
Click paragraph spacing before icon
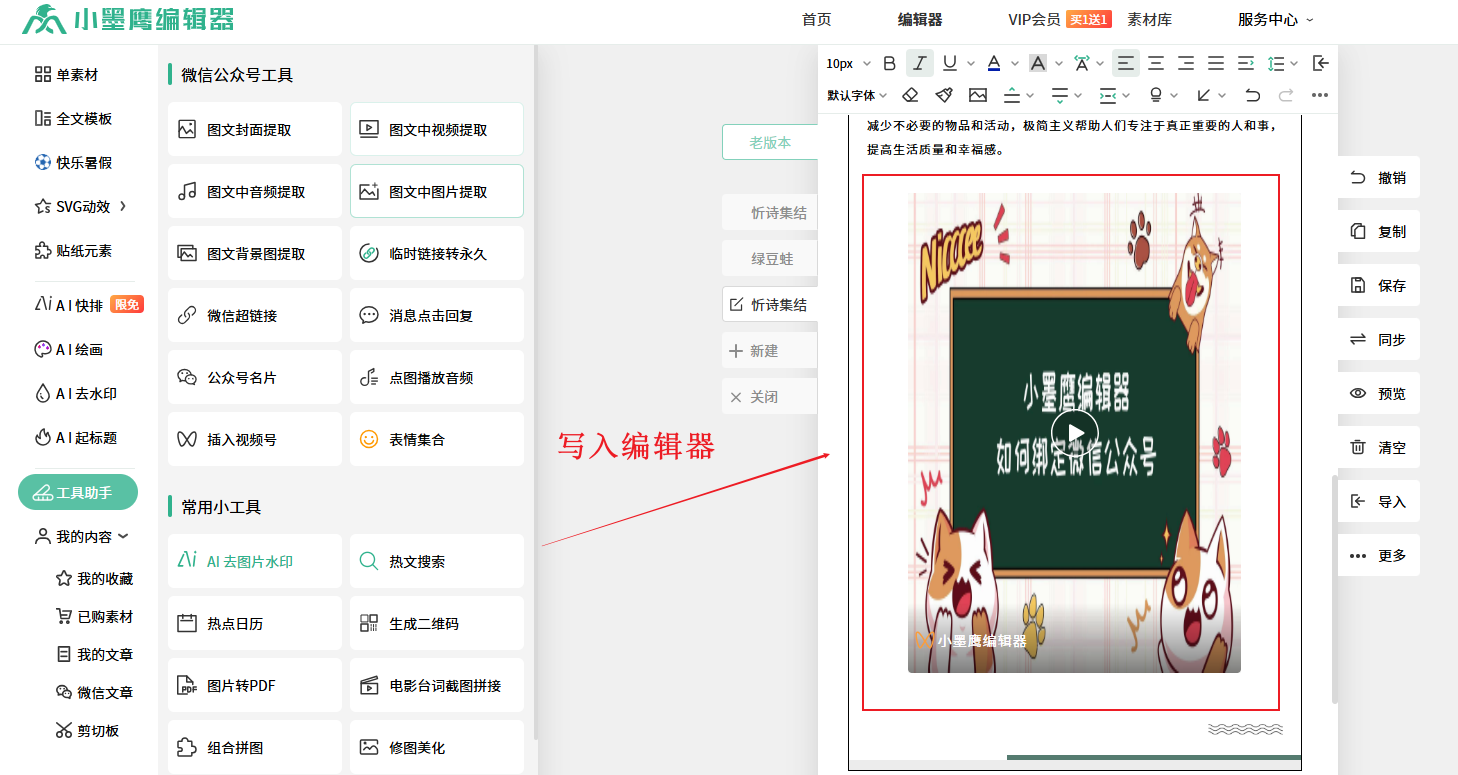tap(1012, 95)
